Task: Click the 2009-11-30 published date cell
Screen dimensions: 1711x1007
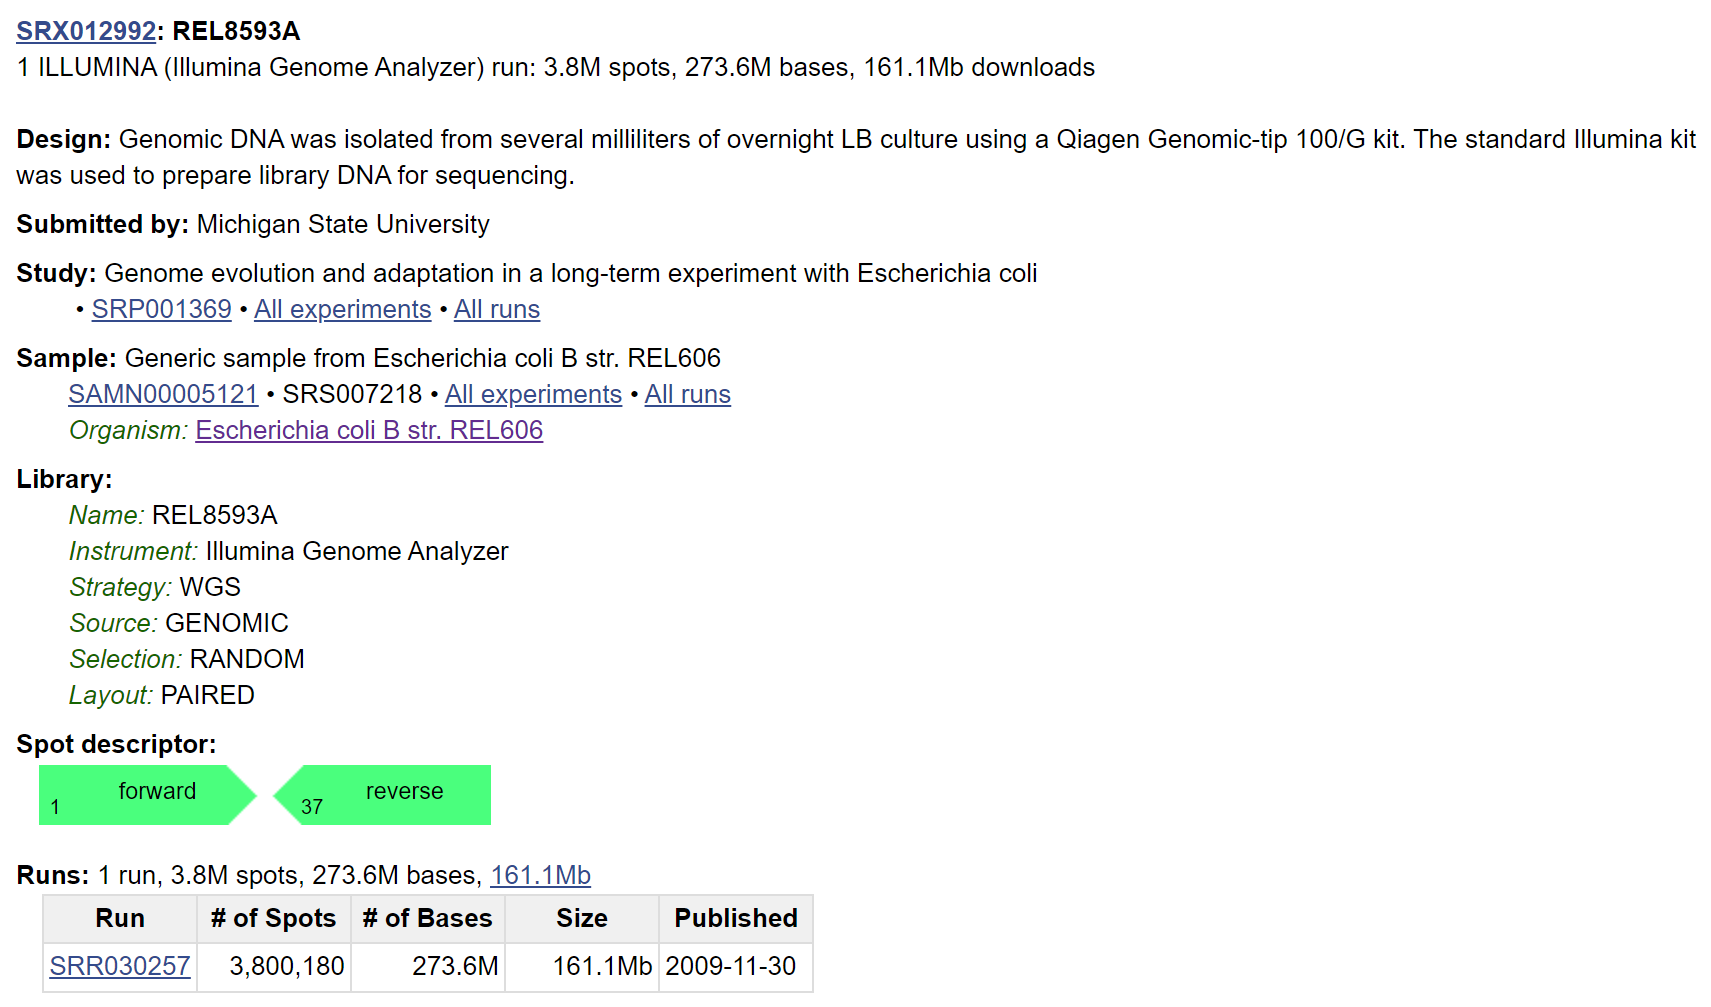Action: (730, 967)
